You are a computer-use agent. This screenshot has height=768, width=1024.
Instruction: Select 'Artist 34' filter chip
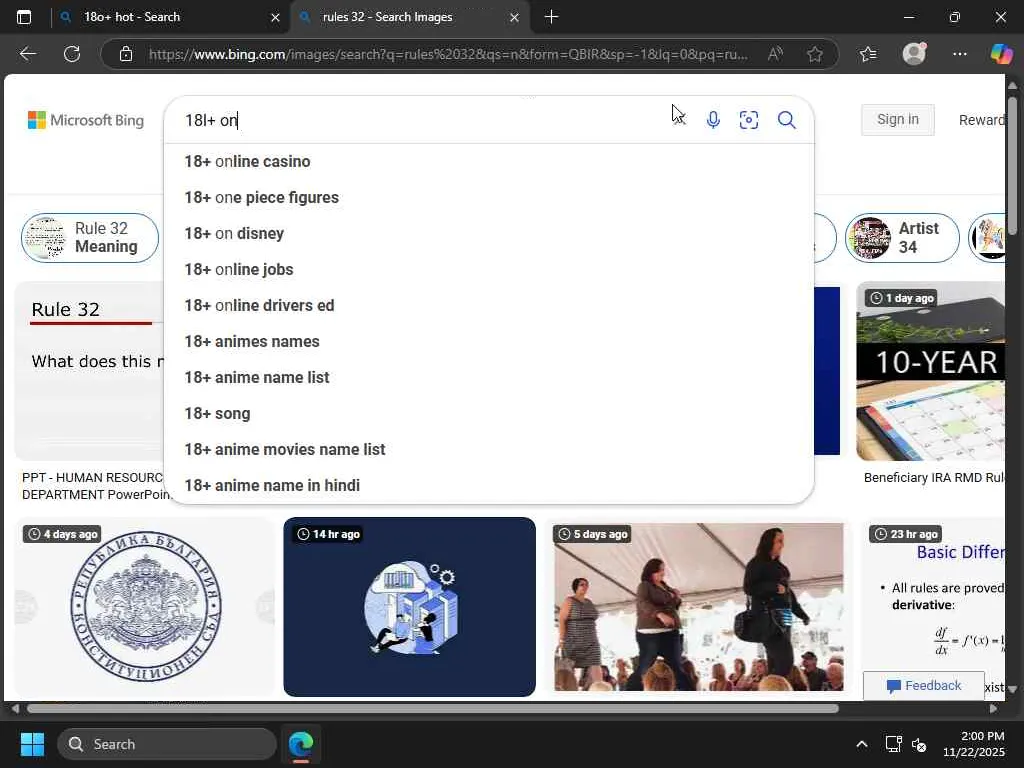pos(902,238)
